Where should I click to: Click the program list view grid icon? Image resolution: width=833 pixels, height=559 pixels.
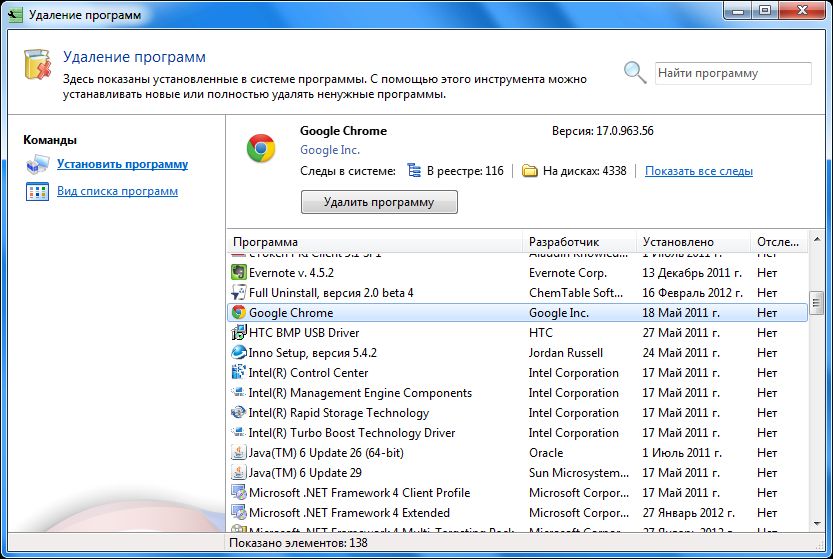point(37,191)
